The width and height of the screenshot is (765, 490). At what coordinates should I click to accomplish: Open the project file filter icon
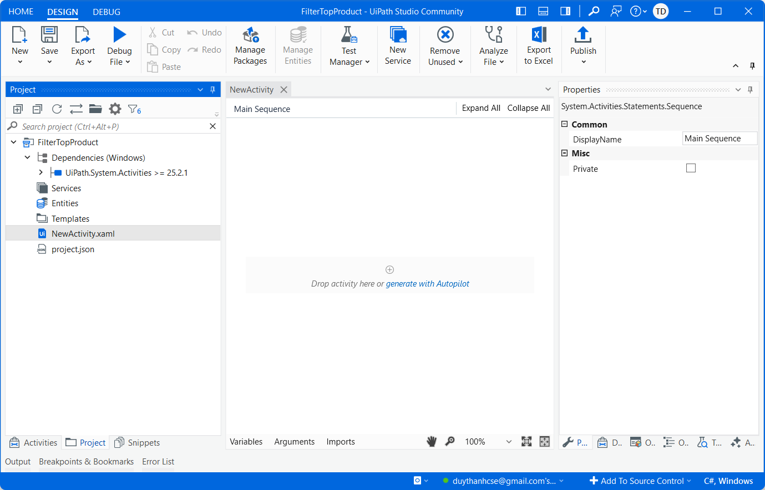point(134,109)
